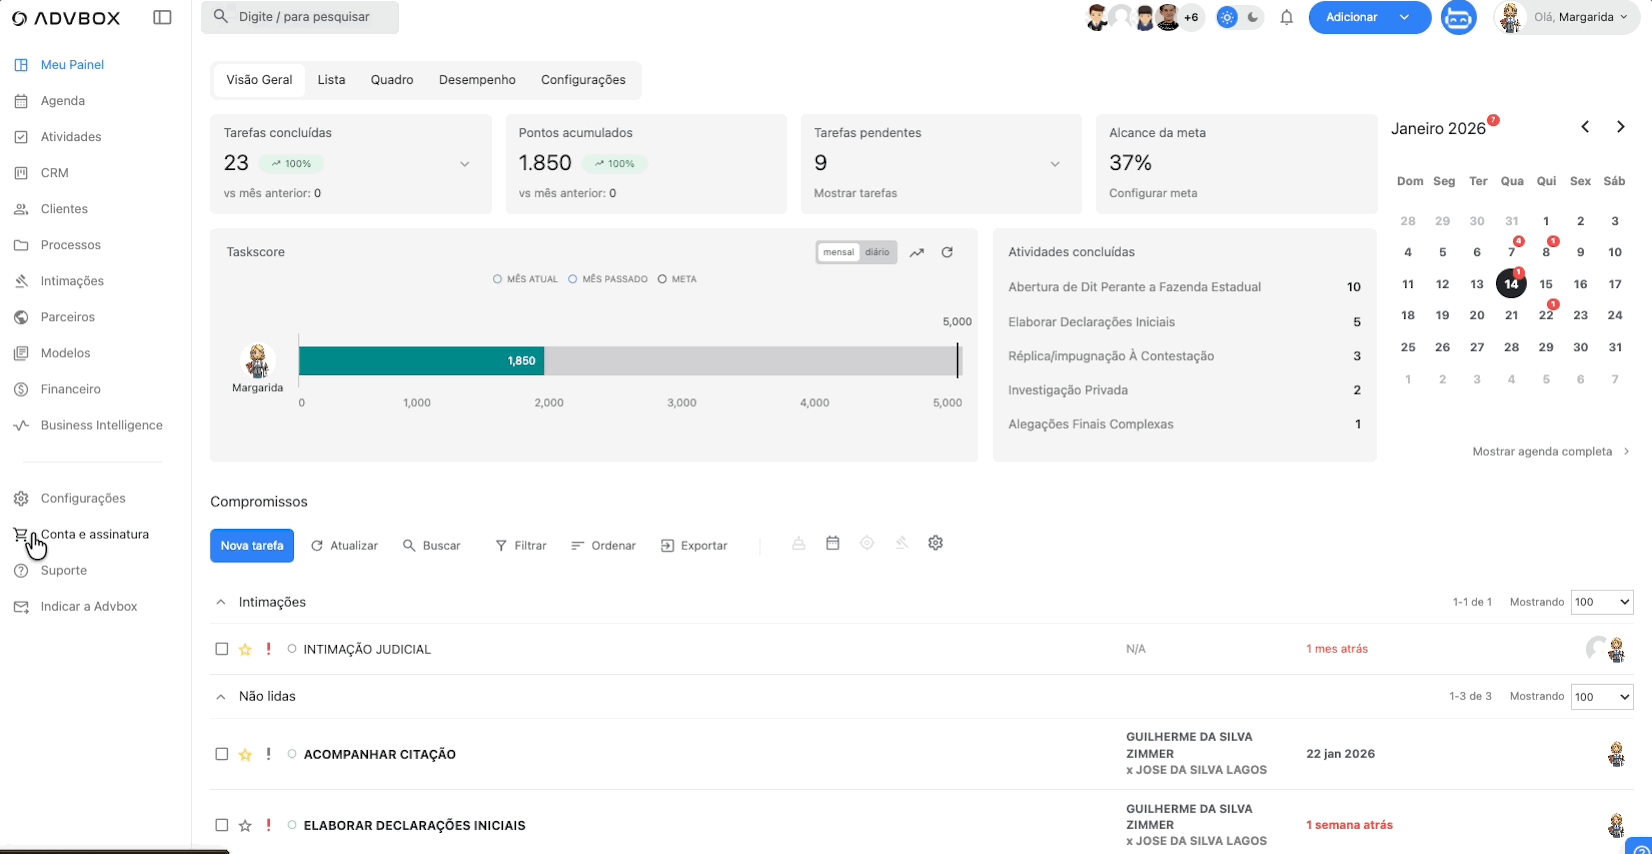Open the compromissos settings gear icon
The image size is (1652, 854).
pyautogui.click(x=935, y=543)
